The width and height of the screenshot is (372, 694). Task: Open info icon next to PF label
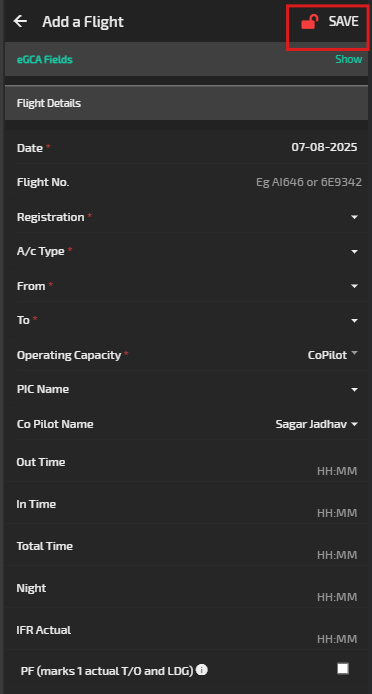[x=202, y=670]
